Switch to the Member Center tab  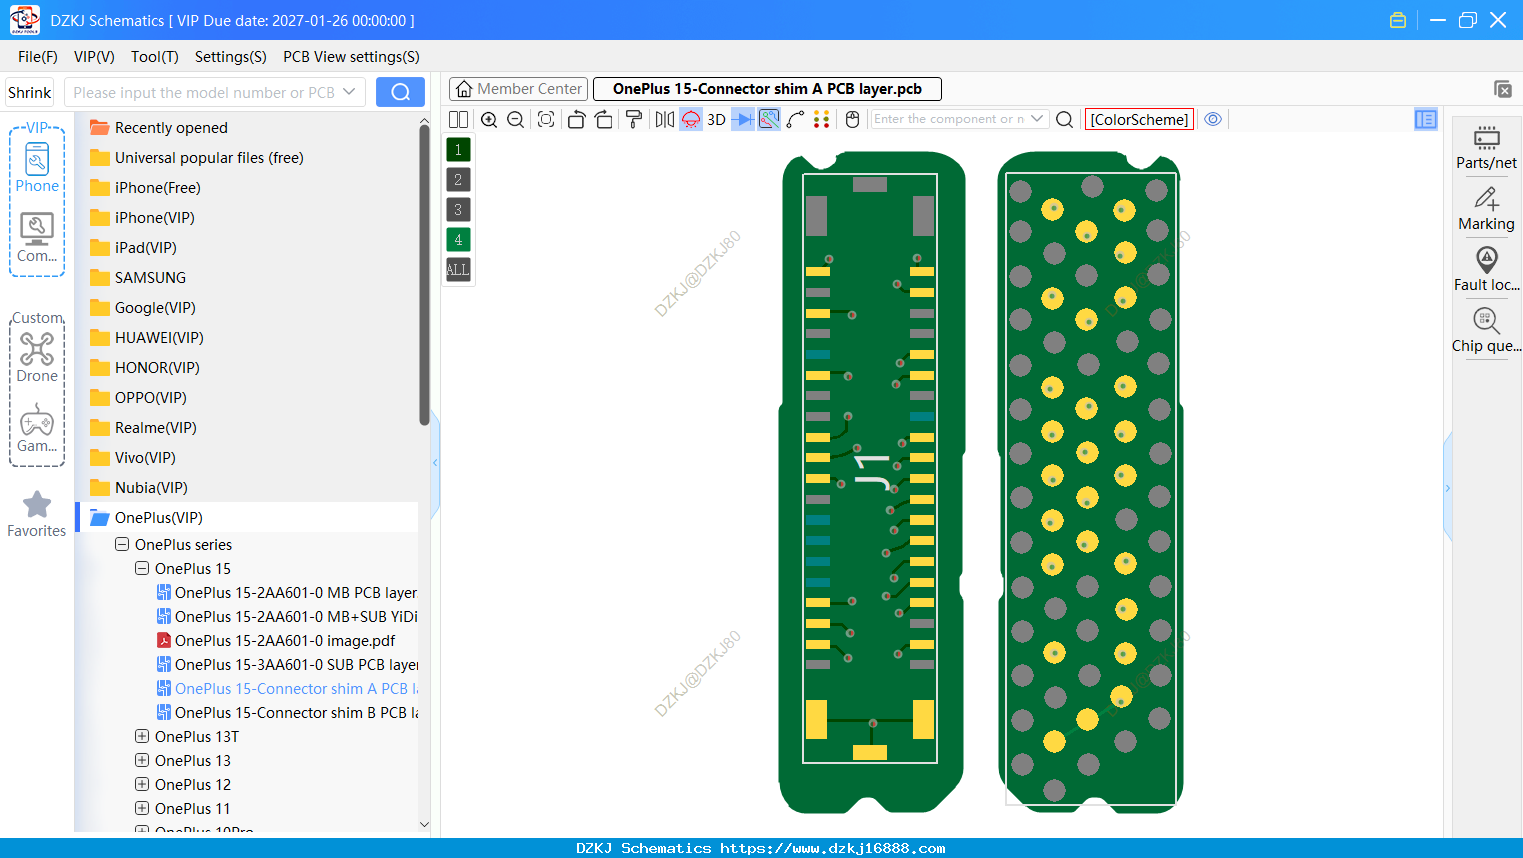[x=519, y=89]
